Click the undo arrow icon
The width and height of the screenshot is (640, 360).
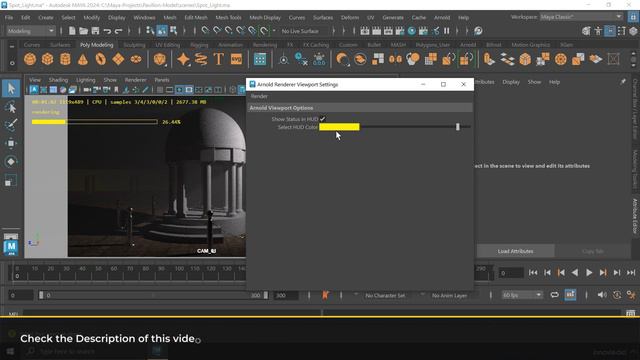pos(107,31)
